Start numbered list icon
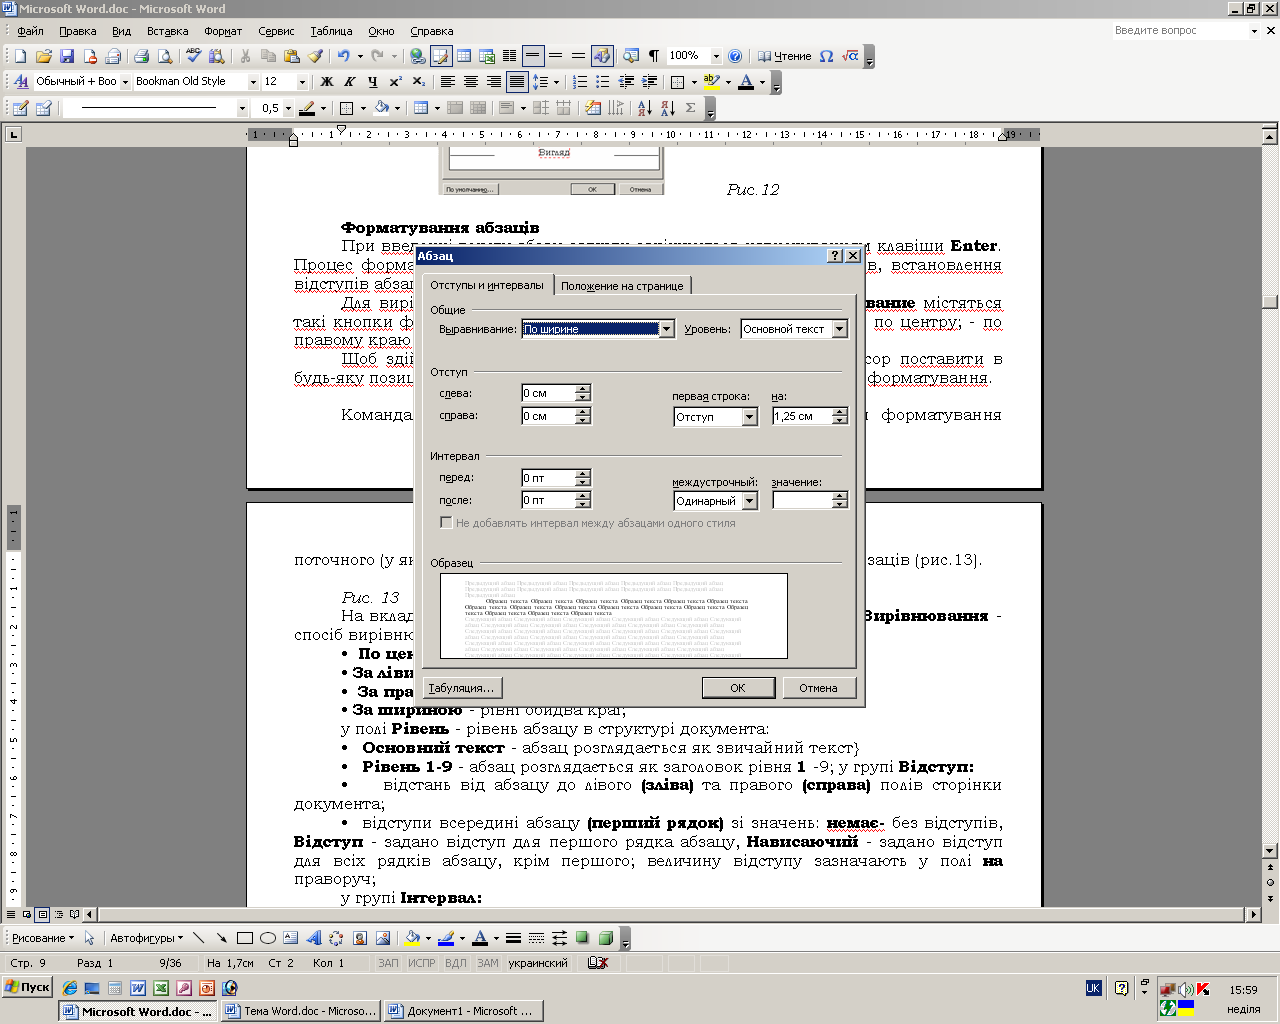Viewport: 1280px width, 1024px height. (580, 82)
